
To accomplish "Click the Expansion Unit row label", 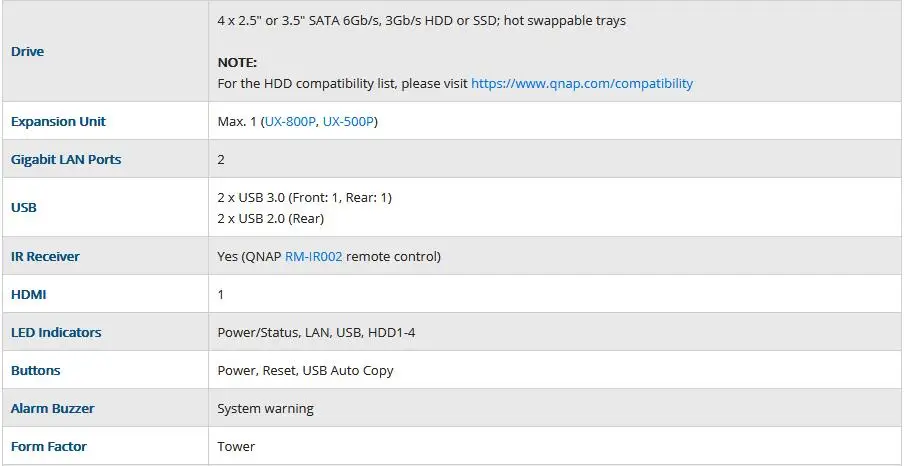I will pos(58,122).
